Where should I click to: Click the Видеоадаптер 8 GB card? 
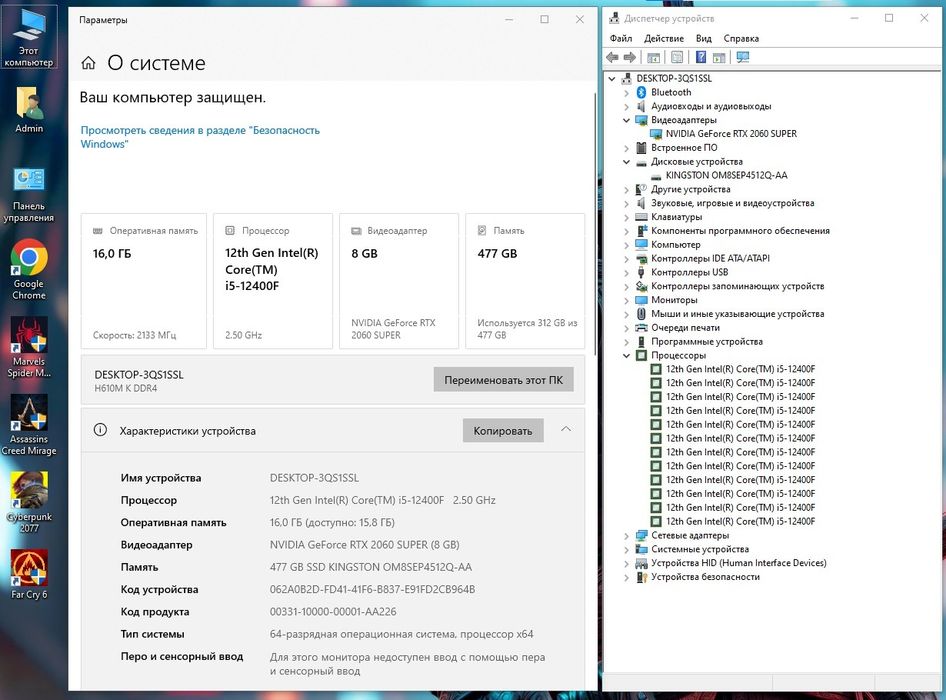(x=399, y=281)
